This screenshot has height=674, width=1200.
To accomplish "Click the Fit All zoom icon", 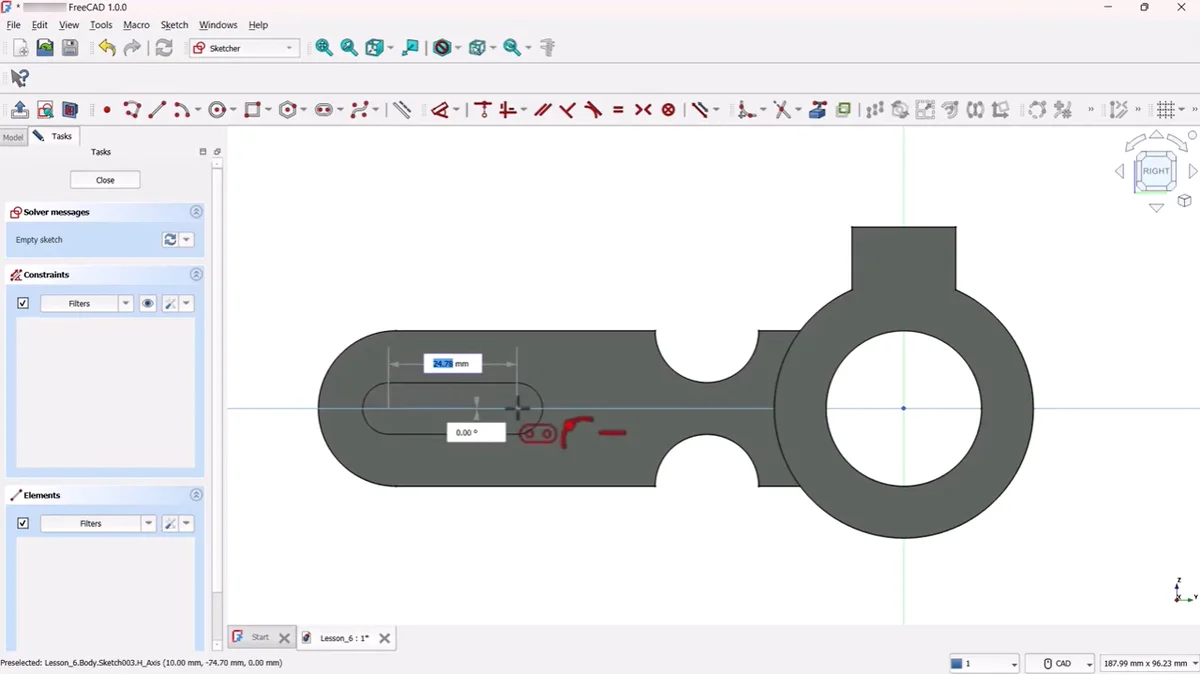I will coord(324,48).
